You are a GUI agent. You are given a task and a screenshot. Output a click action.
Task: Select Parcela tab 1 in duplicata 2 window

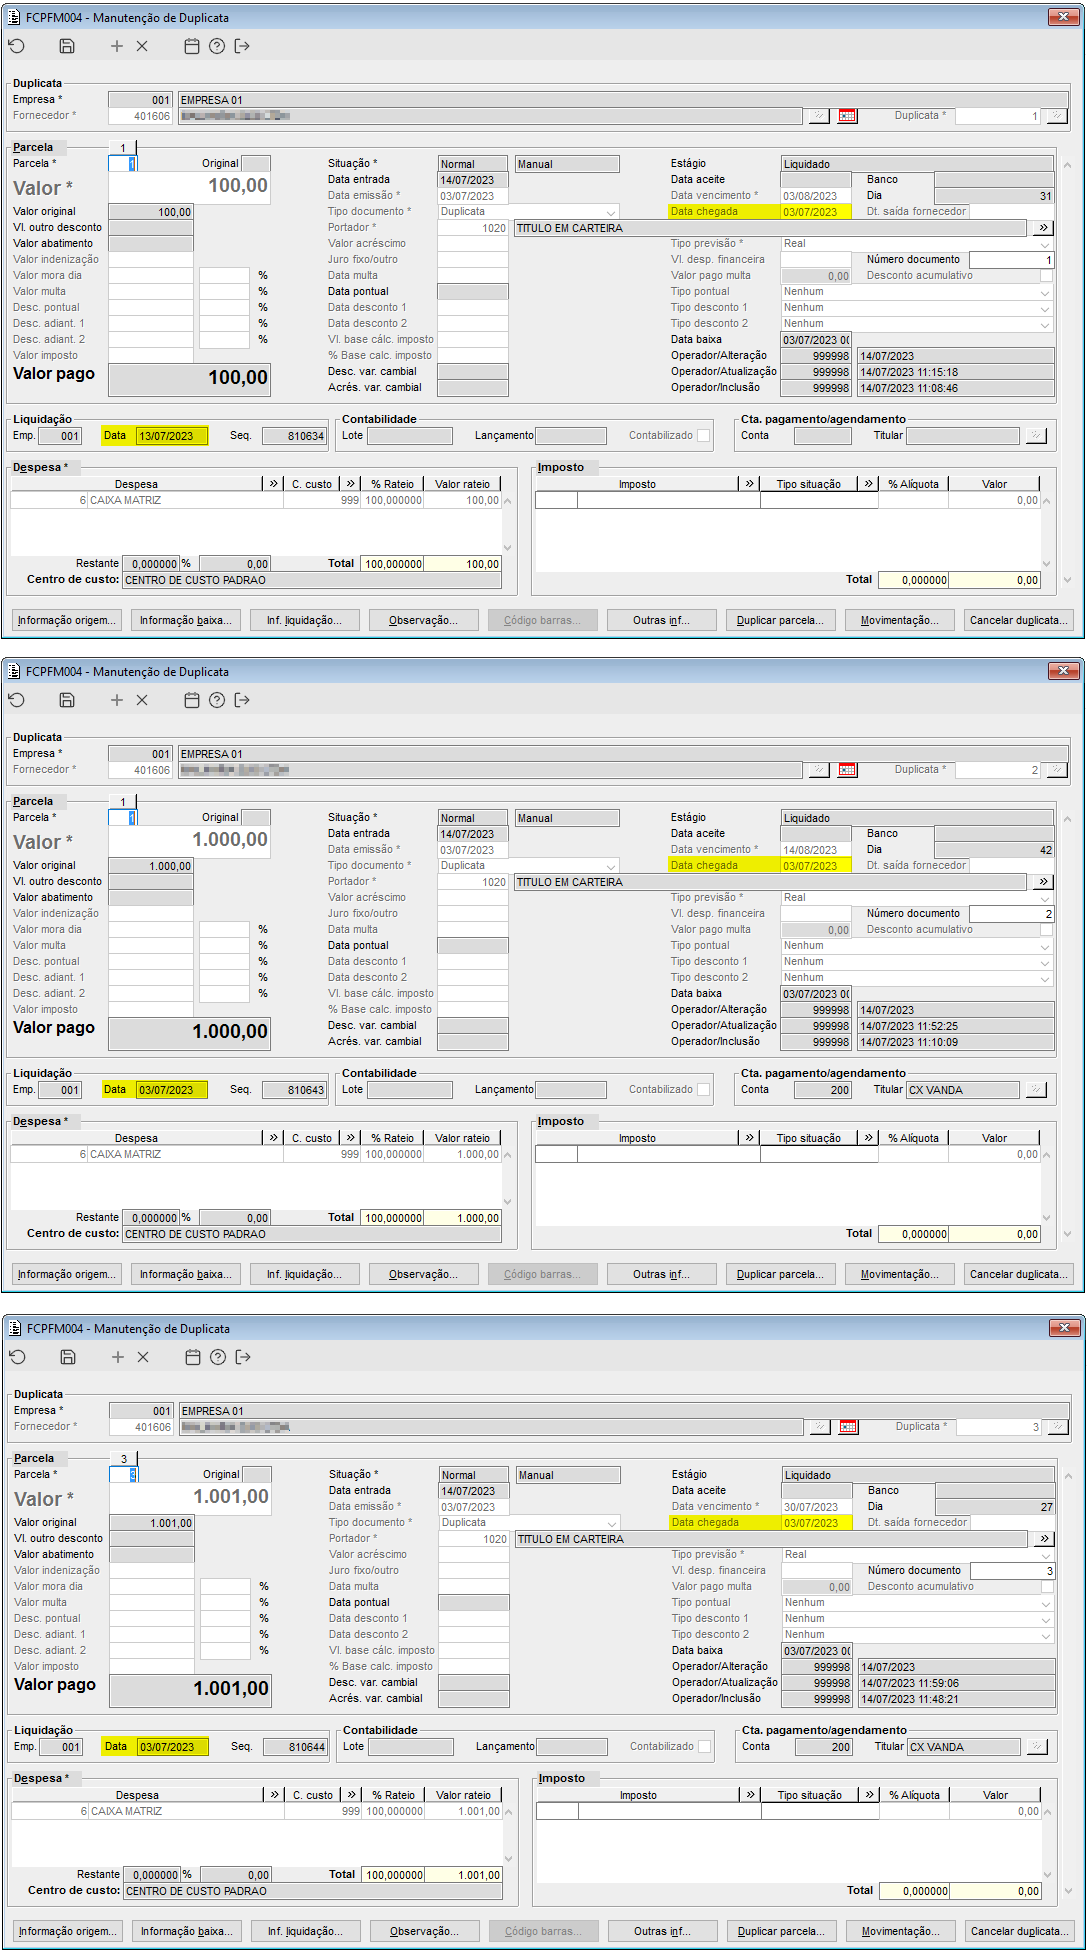point(123,801)
